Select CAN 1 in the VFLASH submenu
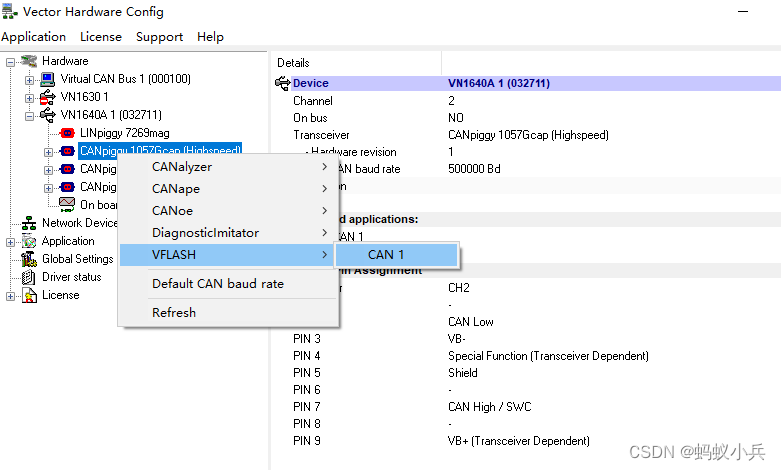 (x=386, y=255)
